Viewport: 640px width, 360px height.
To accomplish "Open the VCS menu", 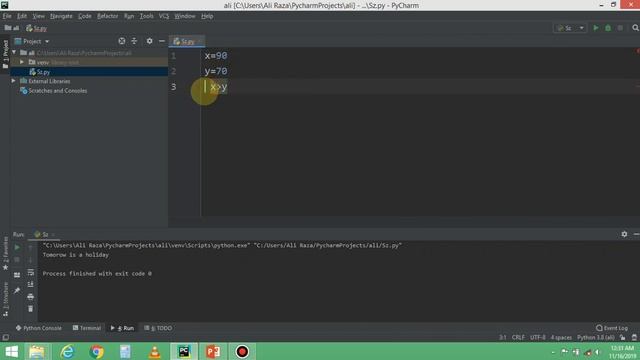I will coord(164,16).
